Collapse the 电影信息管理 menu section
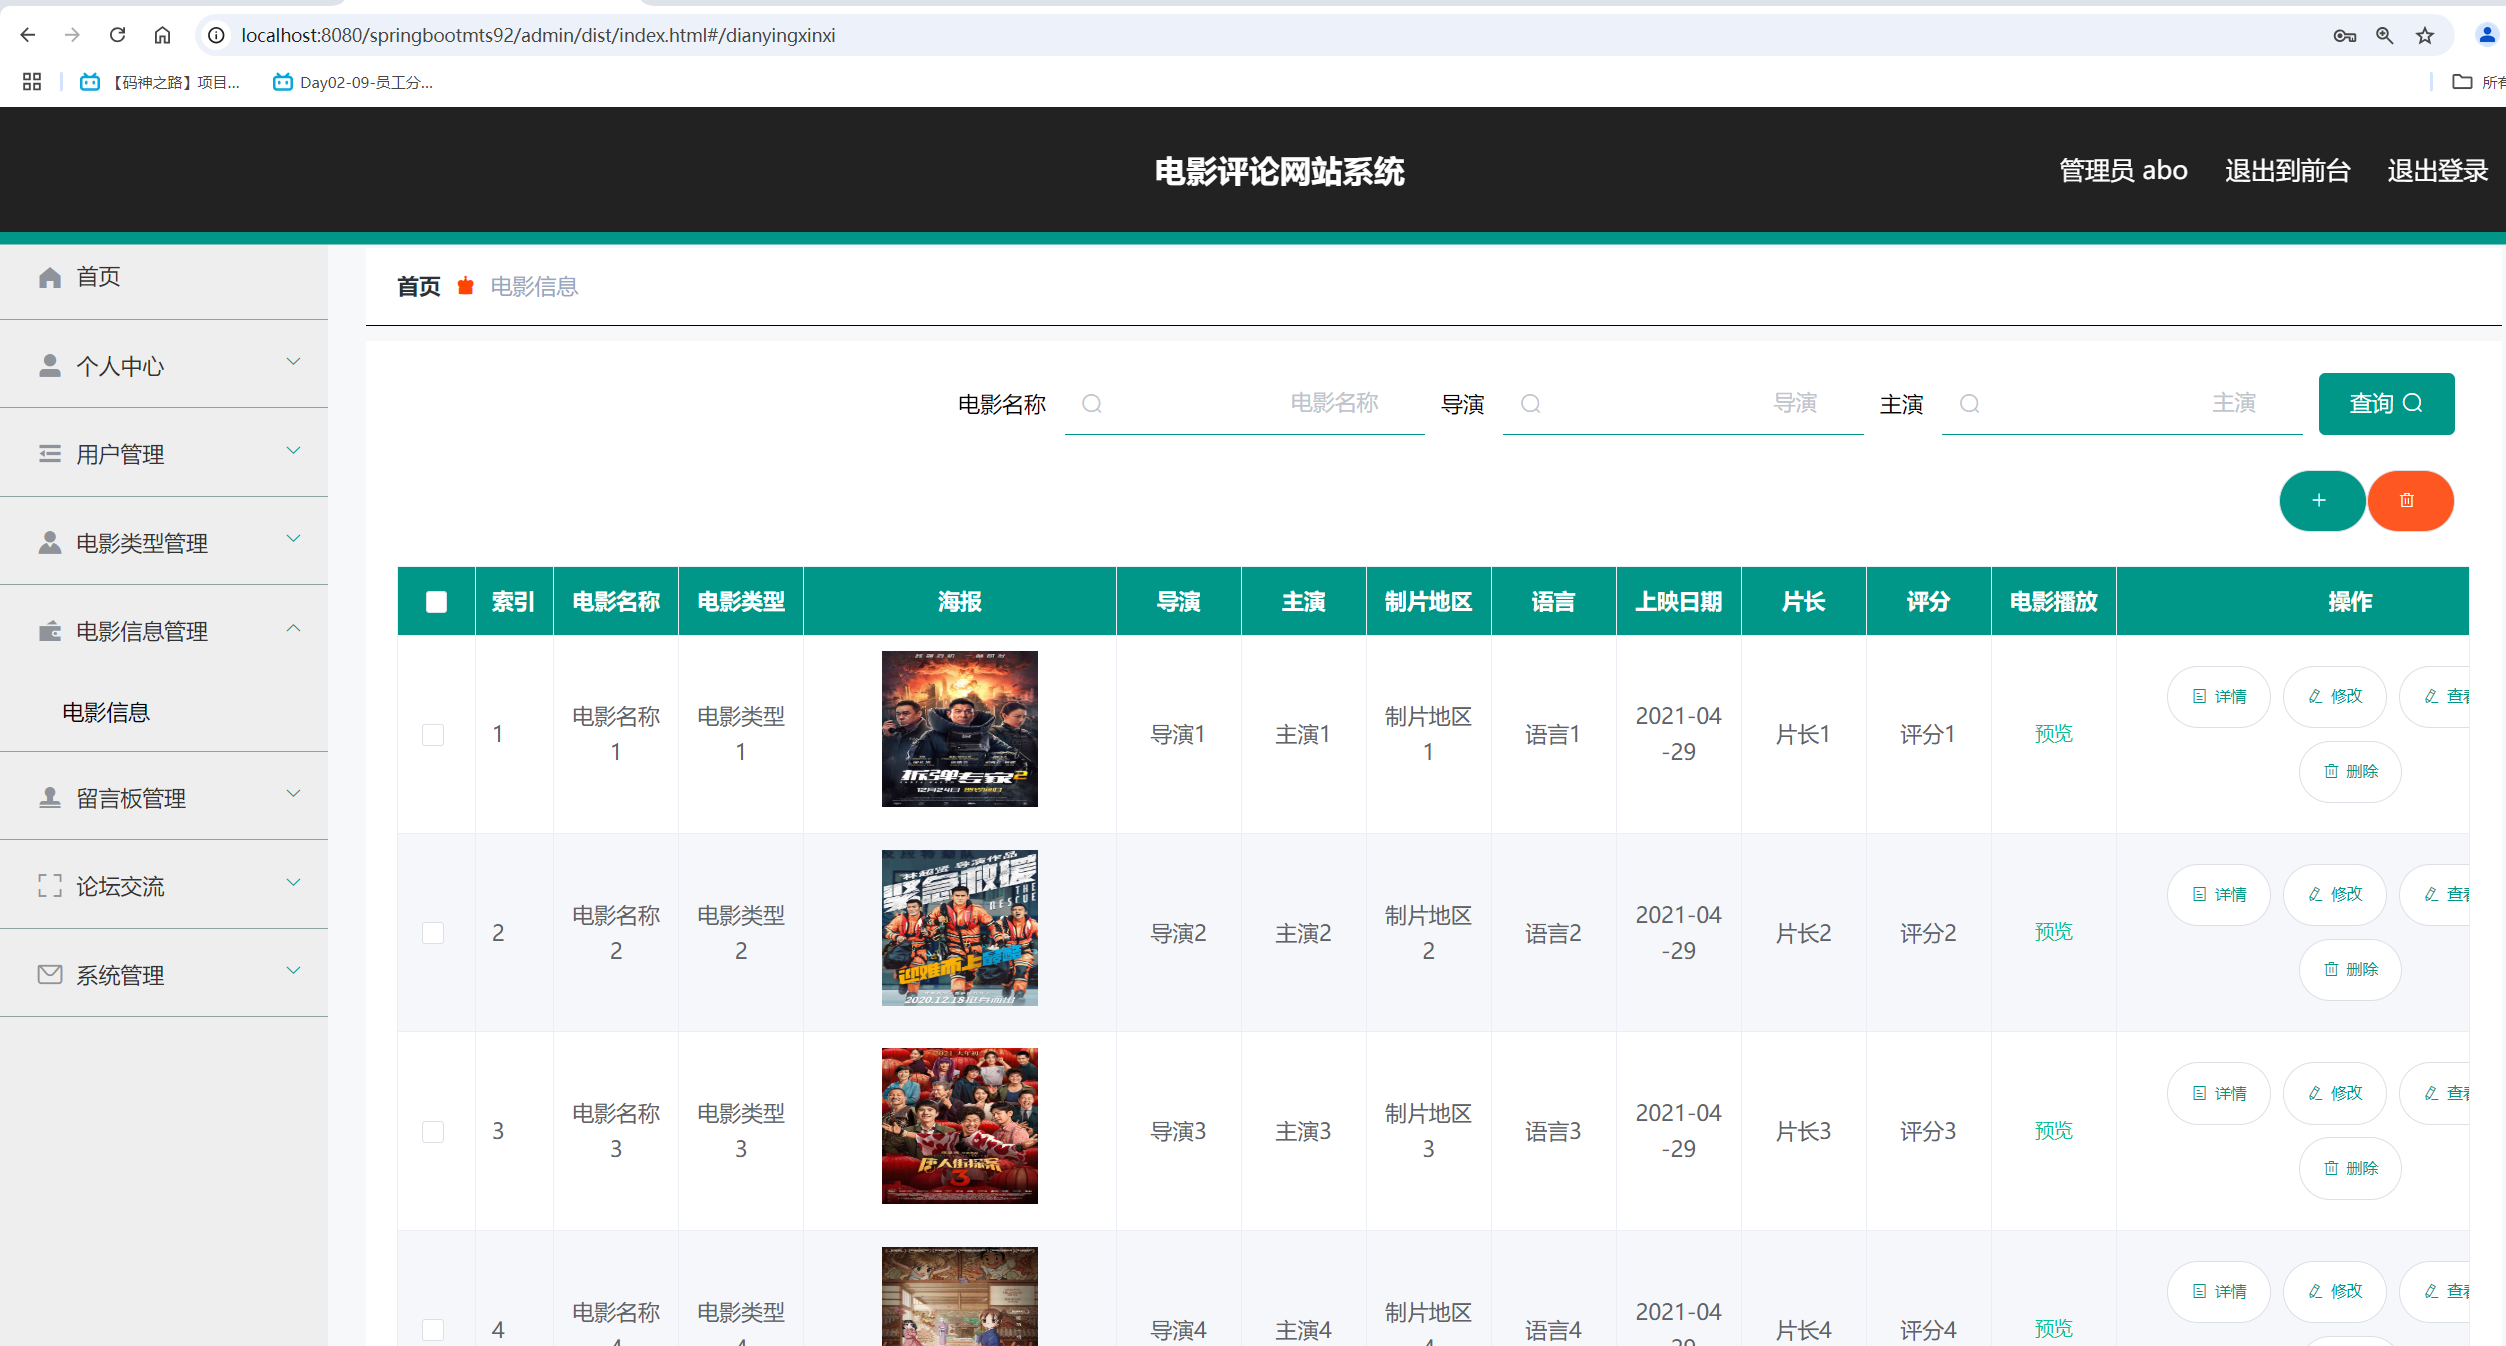2506x1346 pixels. coord(293,628)
